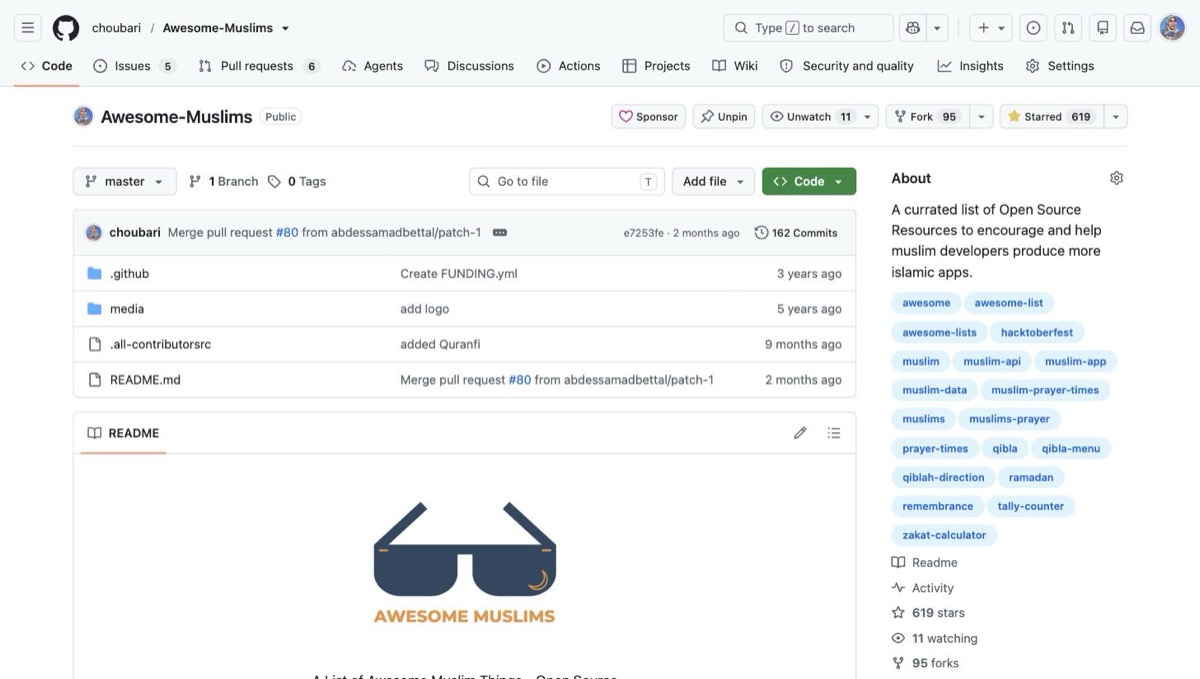
Task: Click the Sponsor button
Action: point(648,116)
